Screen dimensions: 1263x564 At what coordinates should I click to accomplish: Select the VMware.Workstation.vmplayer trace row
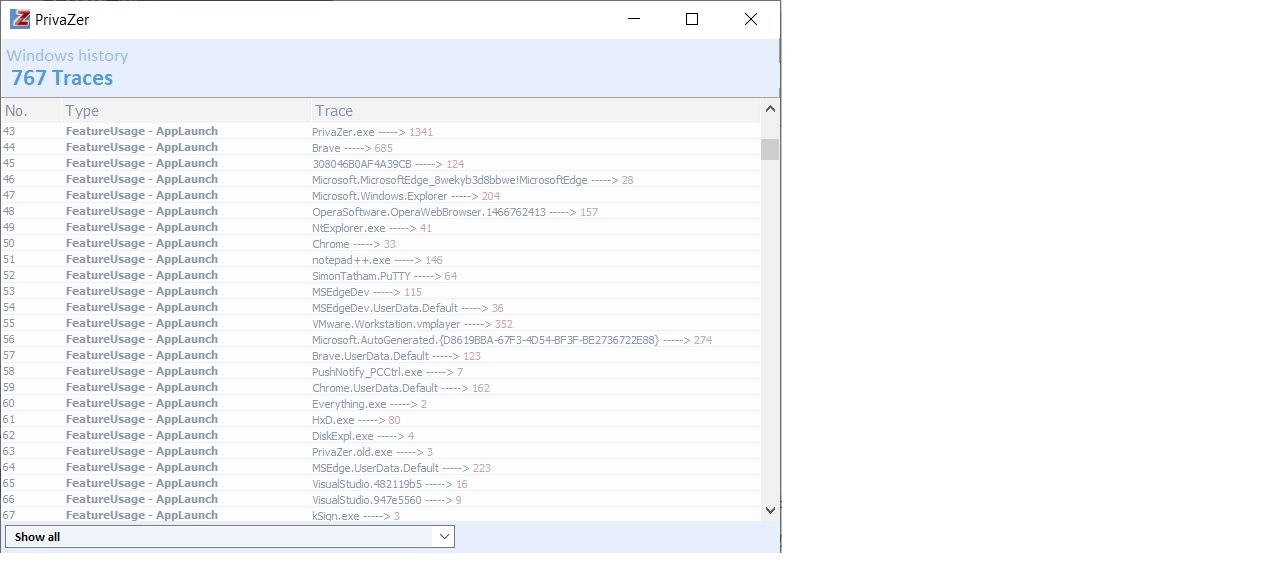[x=412, y=324]
